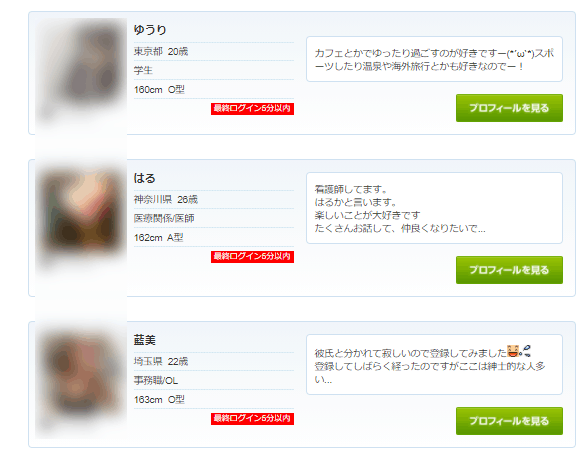
Task: Open ゆうり's profile with the green button
Action: pyautogui.click(x=509, y=108)
